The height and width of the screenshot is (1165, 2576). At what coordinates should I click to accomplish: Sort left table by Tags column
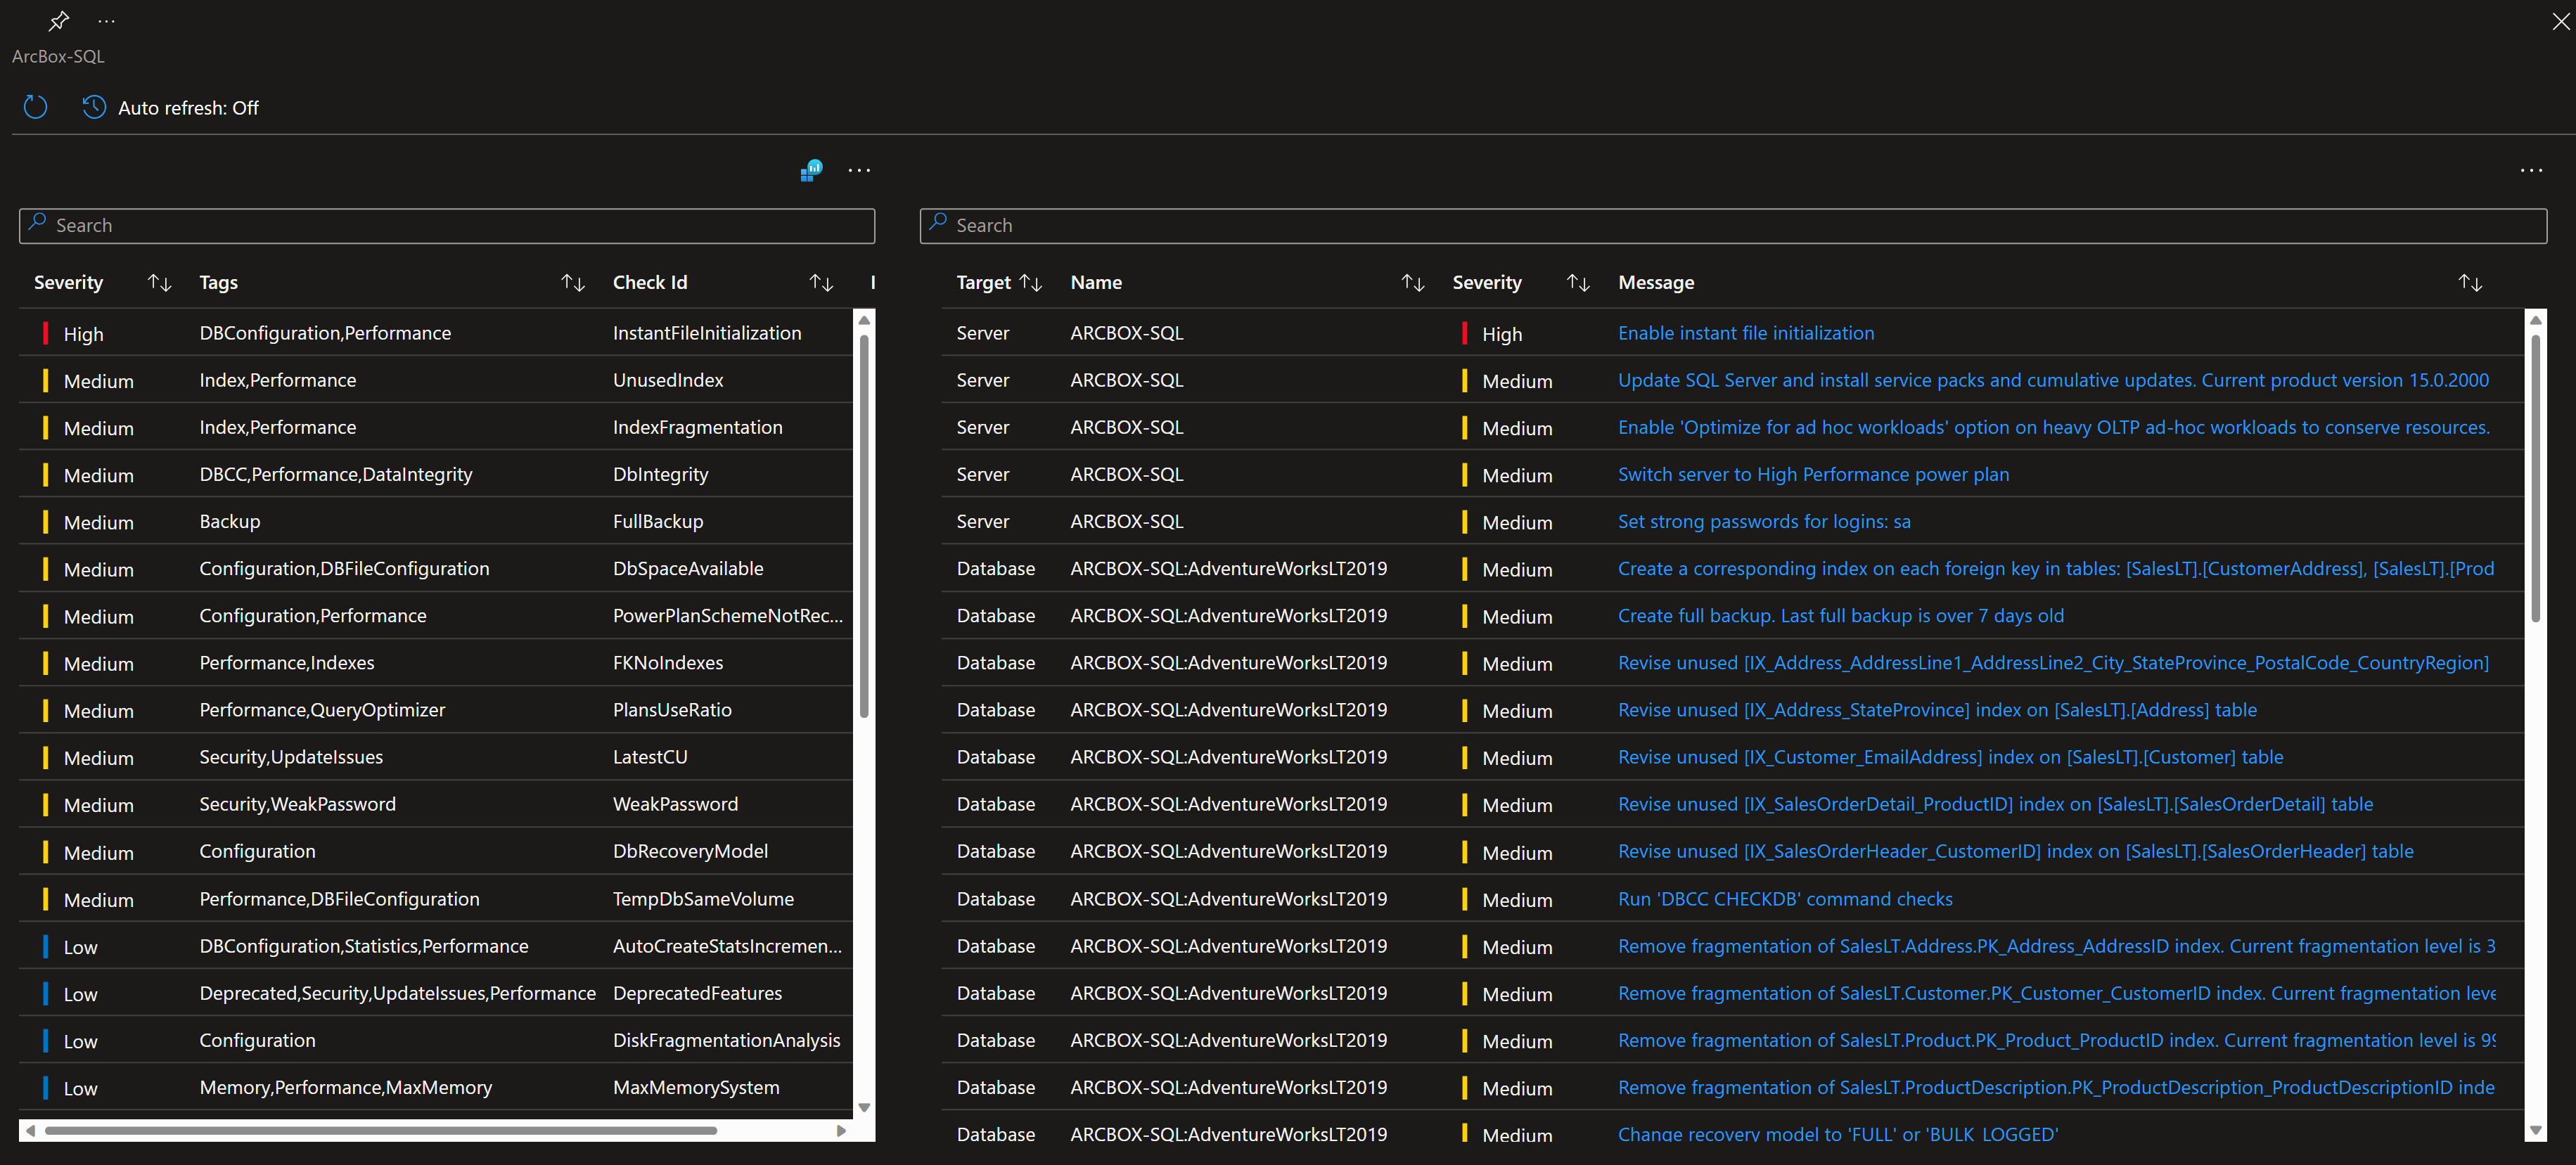573,283
